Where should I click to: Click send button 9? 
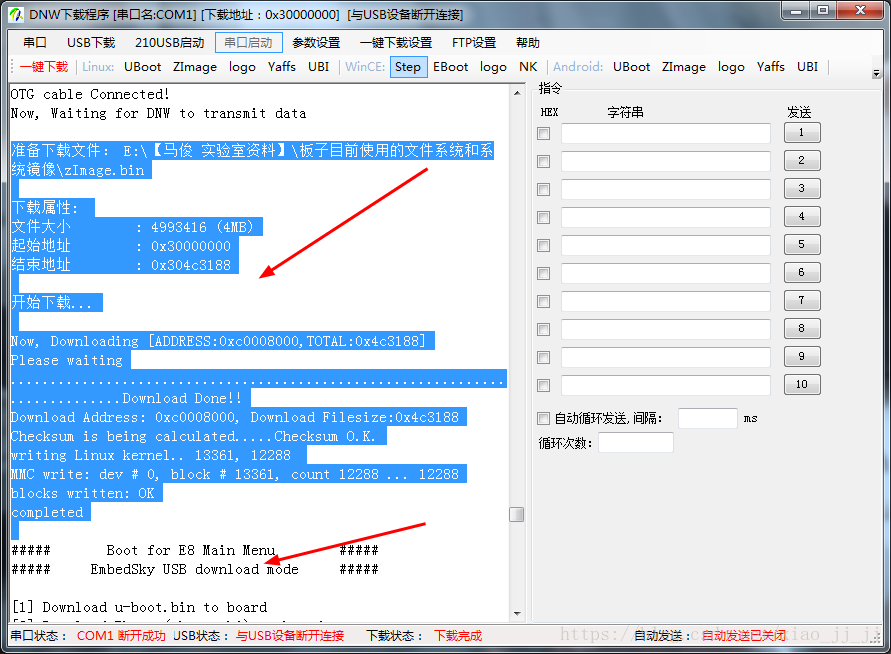[x=802, y=356]
